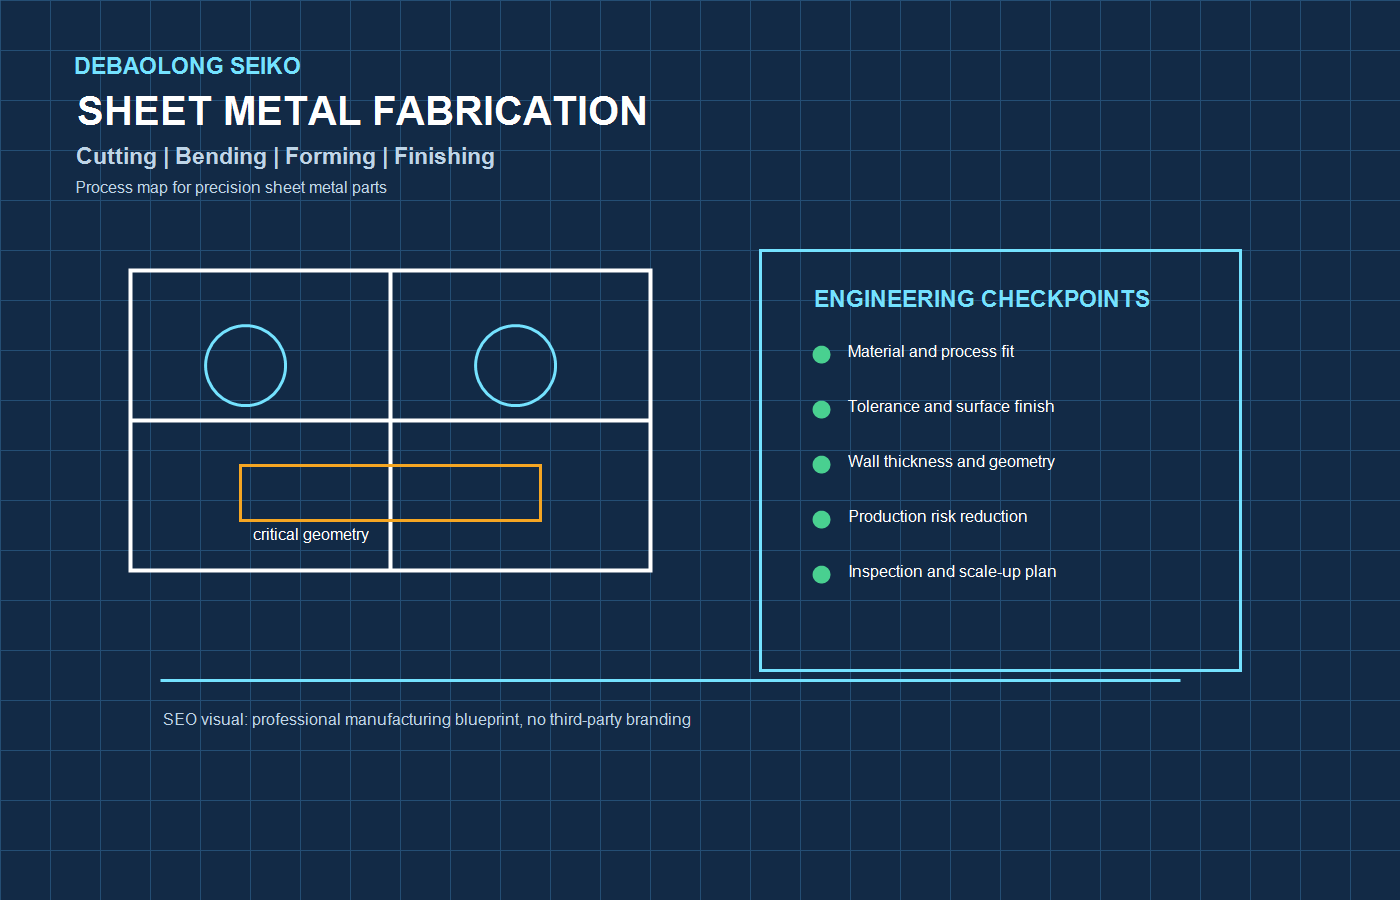Viewport: 1400px width, 900px height.
Task: Click the green dot beside Tolerance and surface finish
Action: (821, 409)
